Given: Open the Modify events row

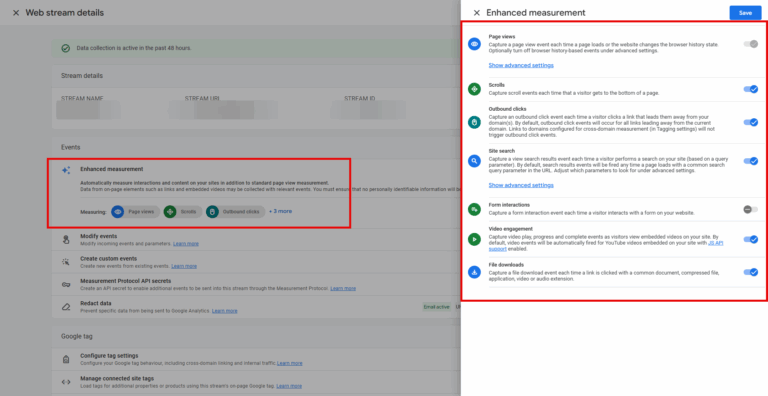Looking at the screenshot, I should 256,240.
